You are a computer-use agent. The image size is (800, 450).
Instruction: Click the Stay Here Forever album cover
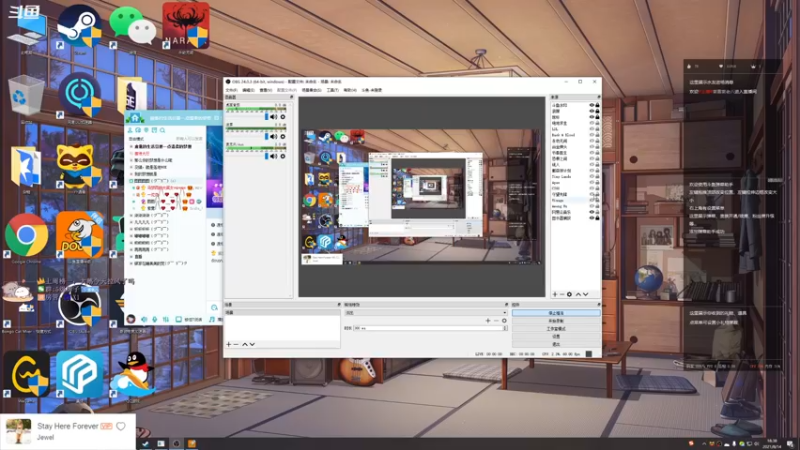[x=18, y=431]
